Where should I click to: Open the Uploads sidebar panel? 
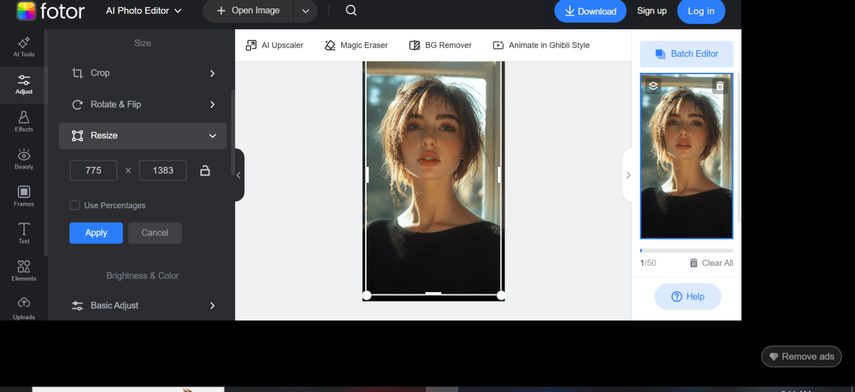[24, 309]
